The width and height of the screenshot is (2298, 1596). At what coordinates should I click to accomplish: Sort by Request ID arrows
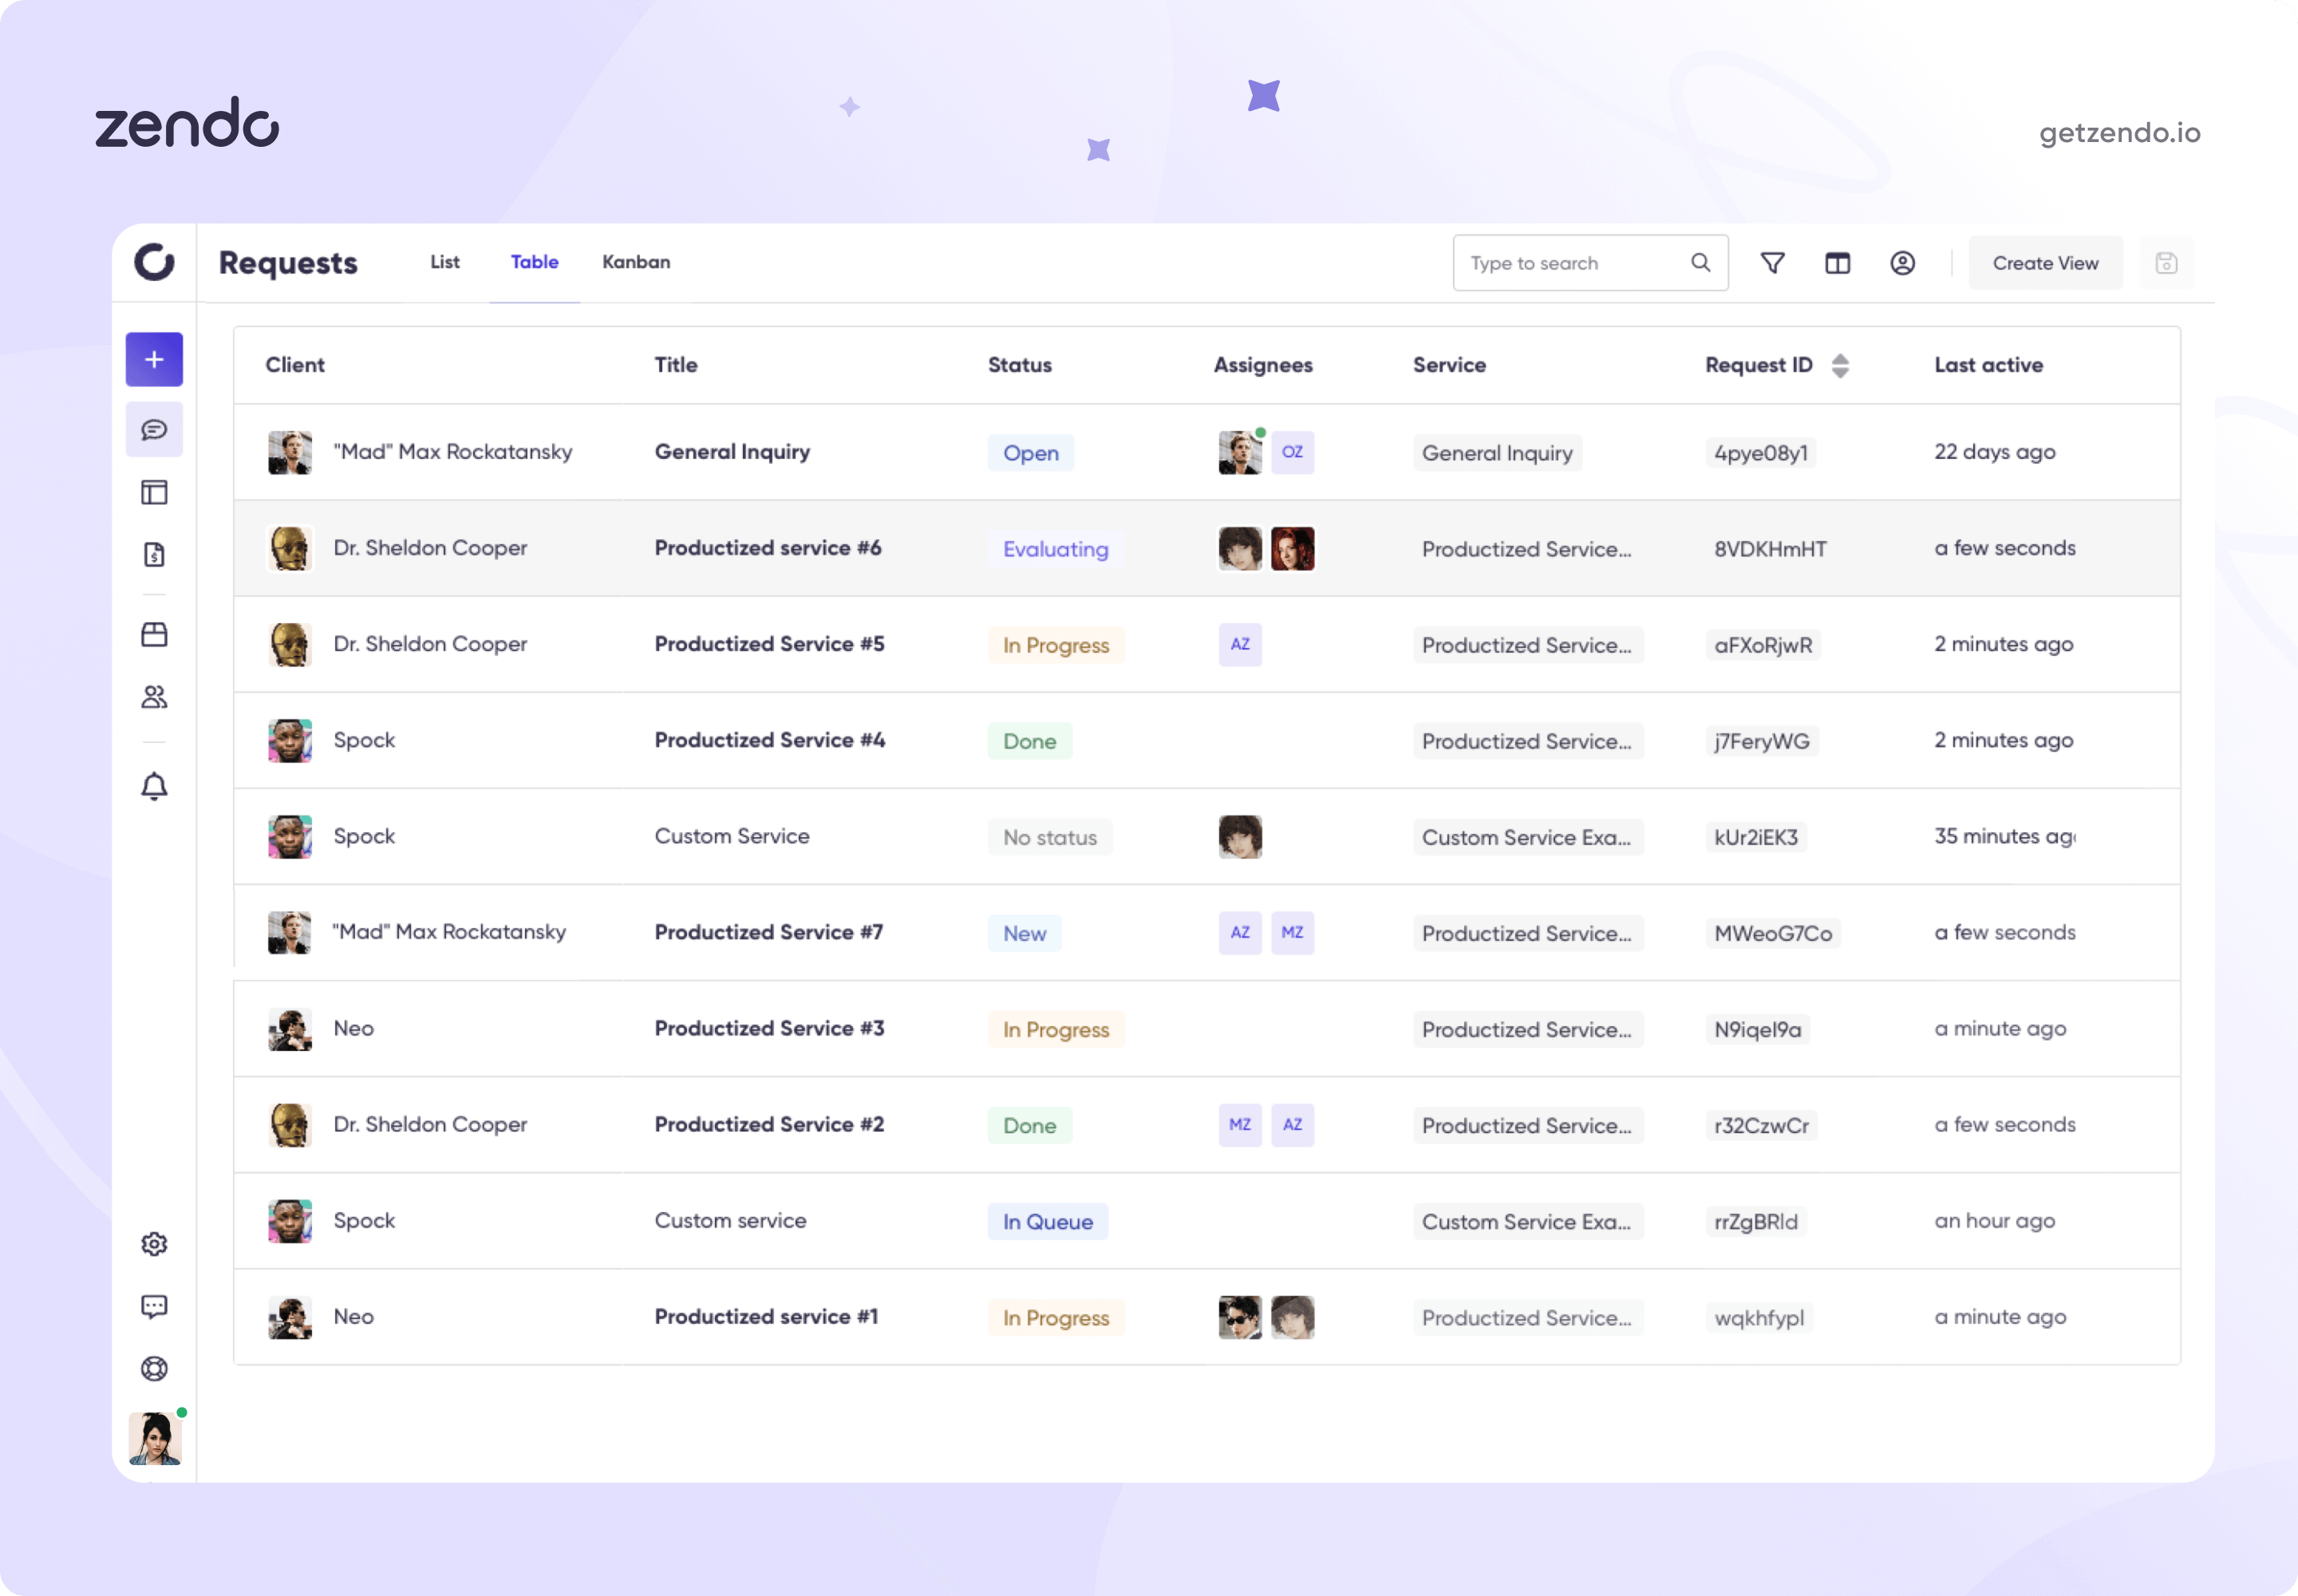click(1840, 366)
